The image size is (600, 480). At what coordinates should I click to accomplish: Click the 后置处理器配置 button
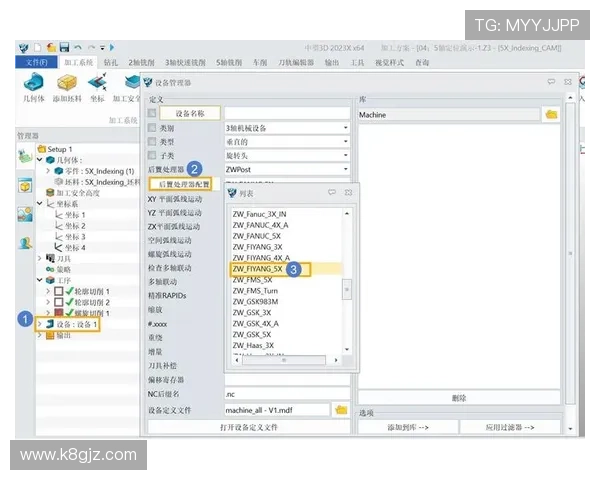coord(180,184)
